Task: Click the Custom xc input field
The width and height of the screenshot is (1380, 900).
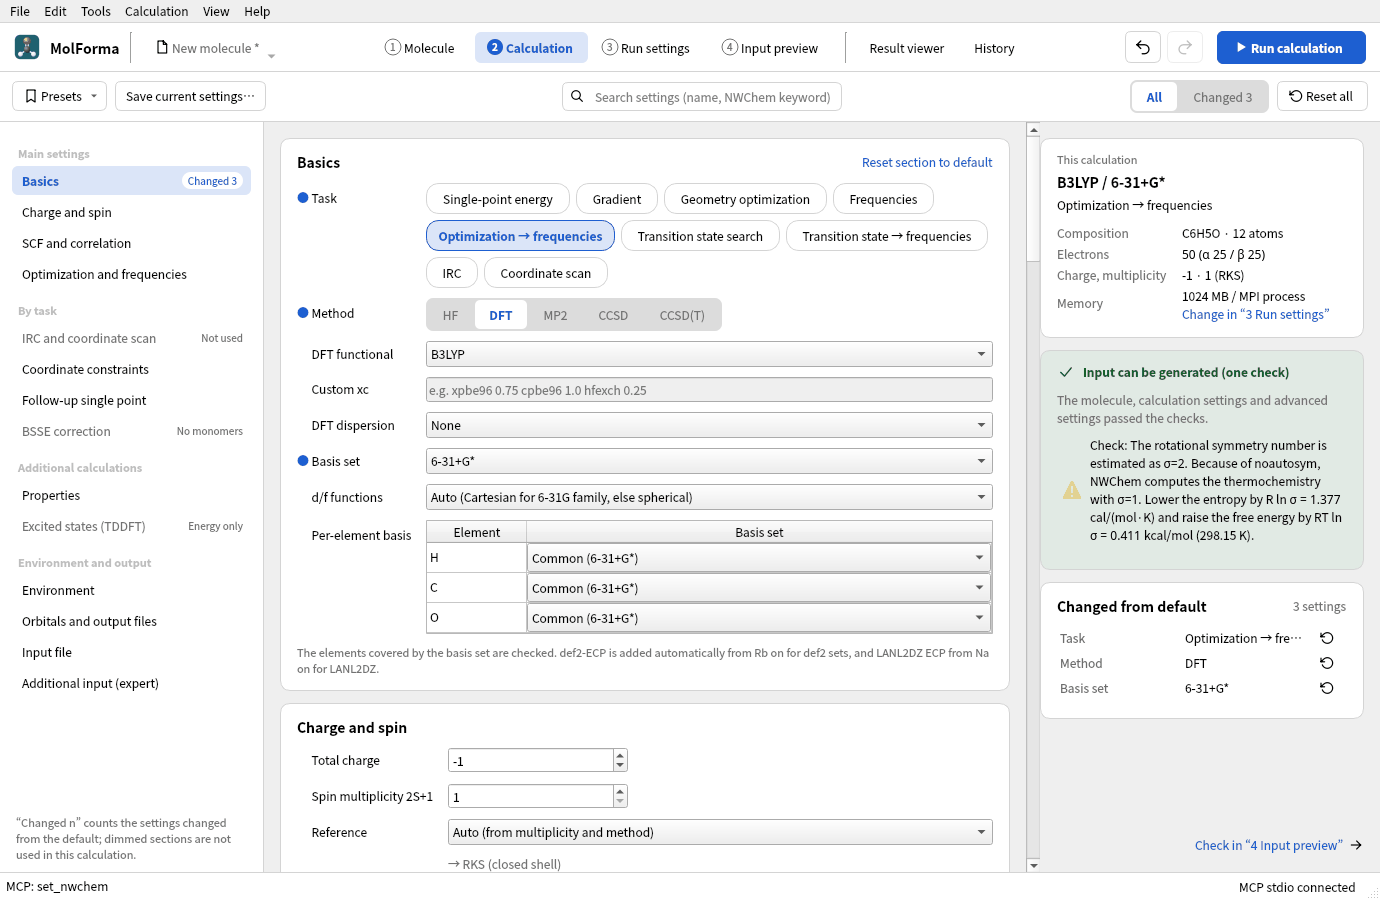Action: tap(709, 390)
